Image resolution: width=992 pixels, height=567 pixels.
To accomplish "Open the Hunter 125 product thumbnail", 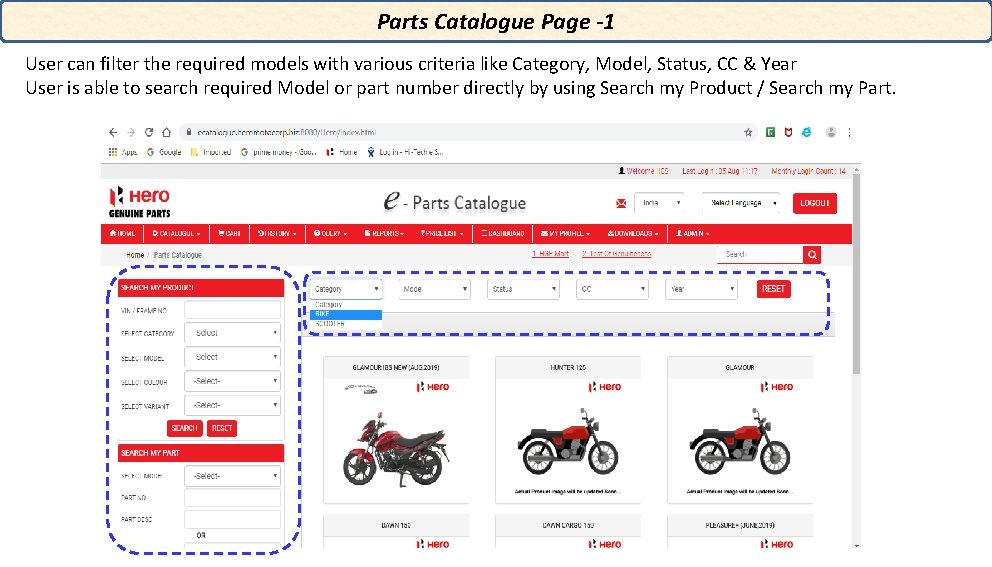I will click(x=568, y=430).
